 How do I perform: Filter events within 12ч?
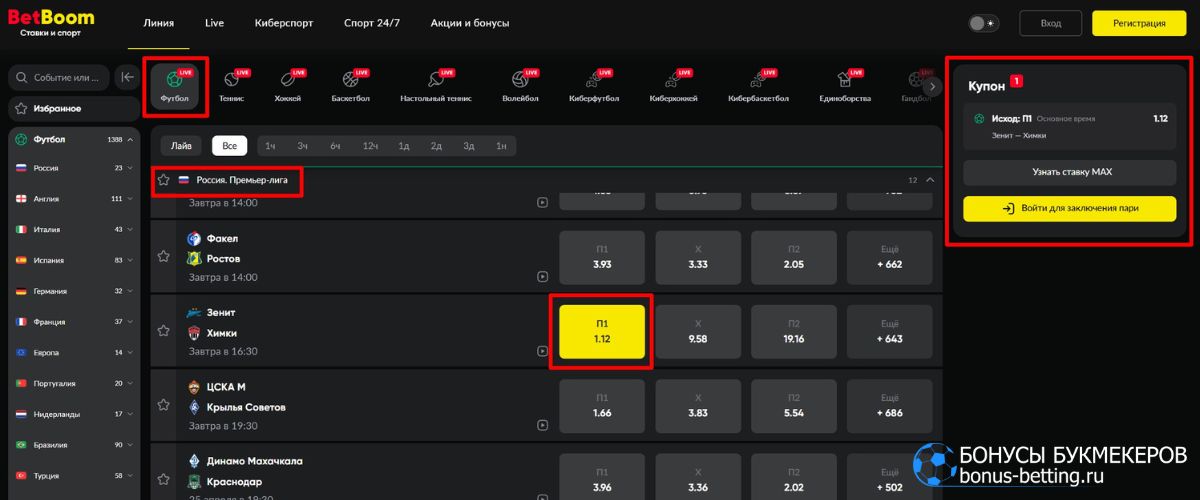[370, 146]
